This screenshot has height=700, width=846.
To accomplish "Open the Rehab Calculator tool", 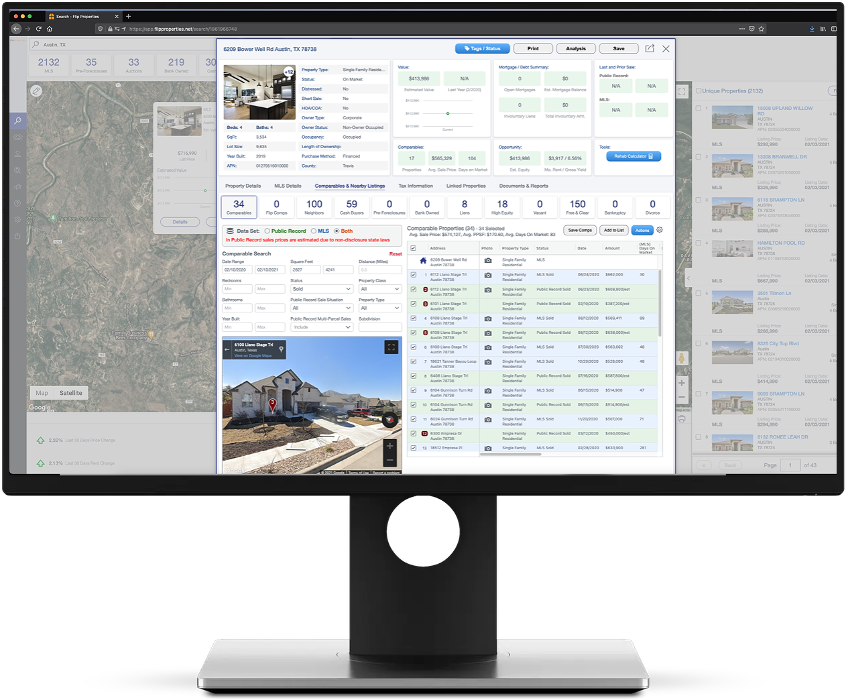I will point(633,156).
